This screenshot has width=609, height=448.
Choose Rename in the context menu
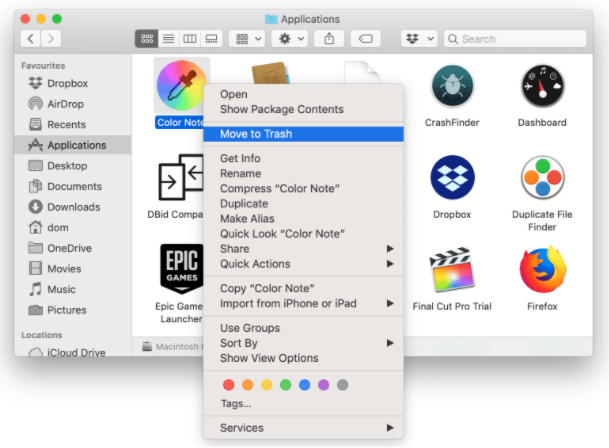[x=303, y=173]
